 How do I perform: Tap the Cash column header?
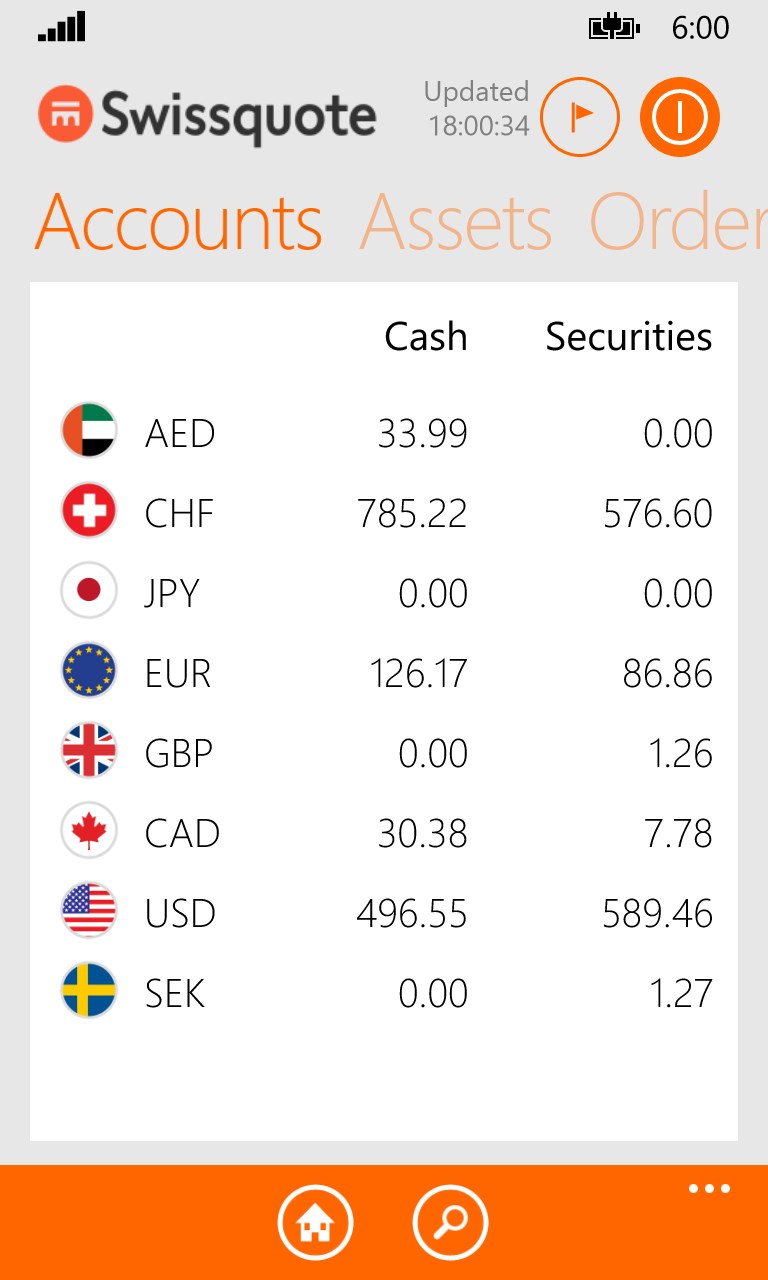tap(425, 337)
